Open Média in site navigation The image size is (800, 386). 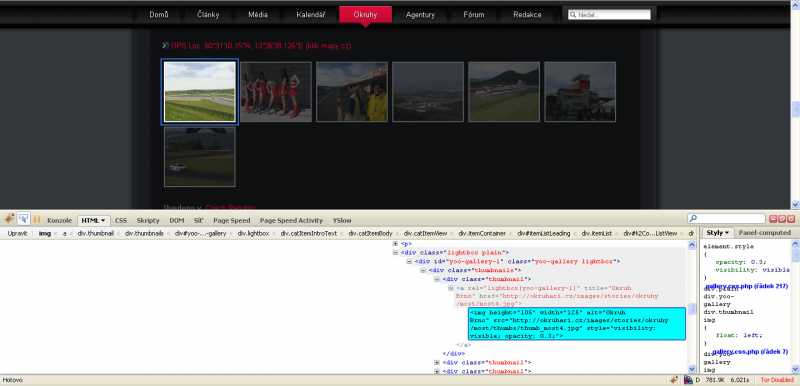pyautogui.click(x=258, y=15)
